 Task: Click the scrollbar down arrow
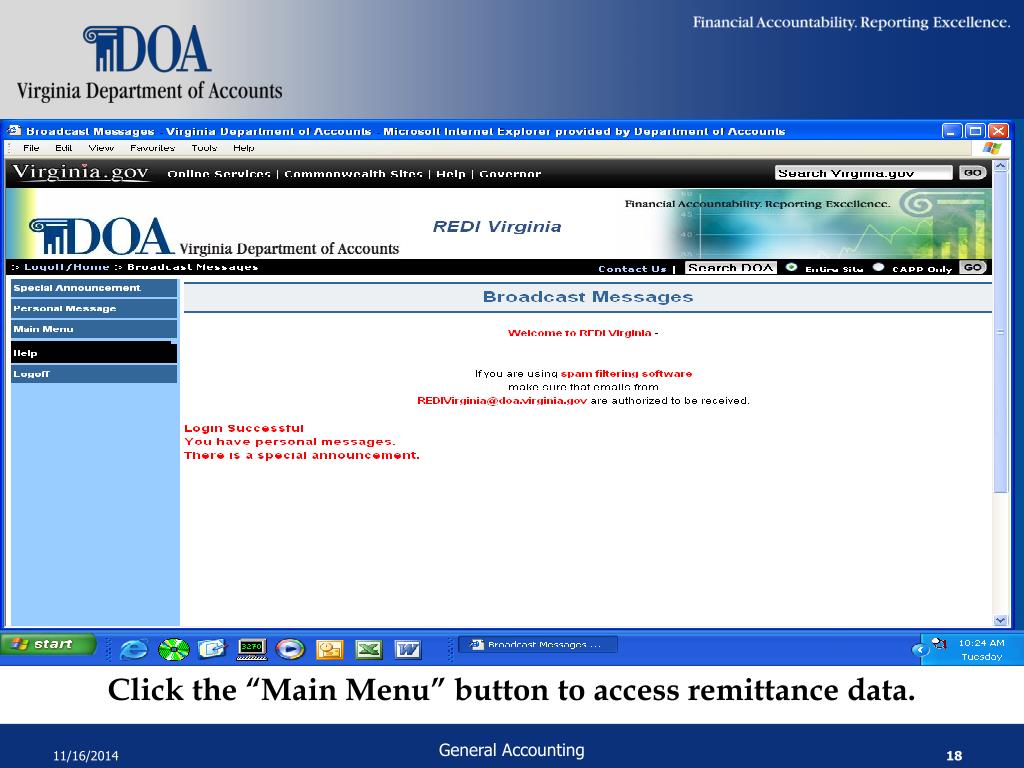point(1000,620)
